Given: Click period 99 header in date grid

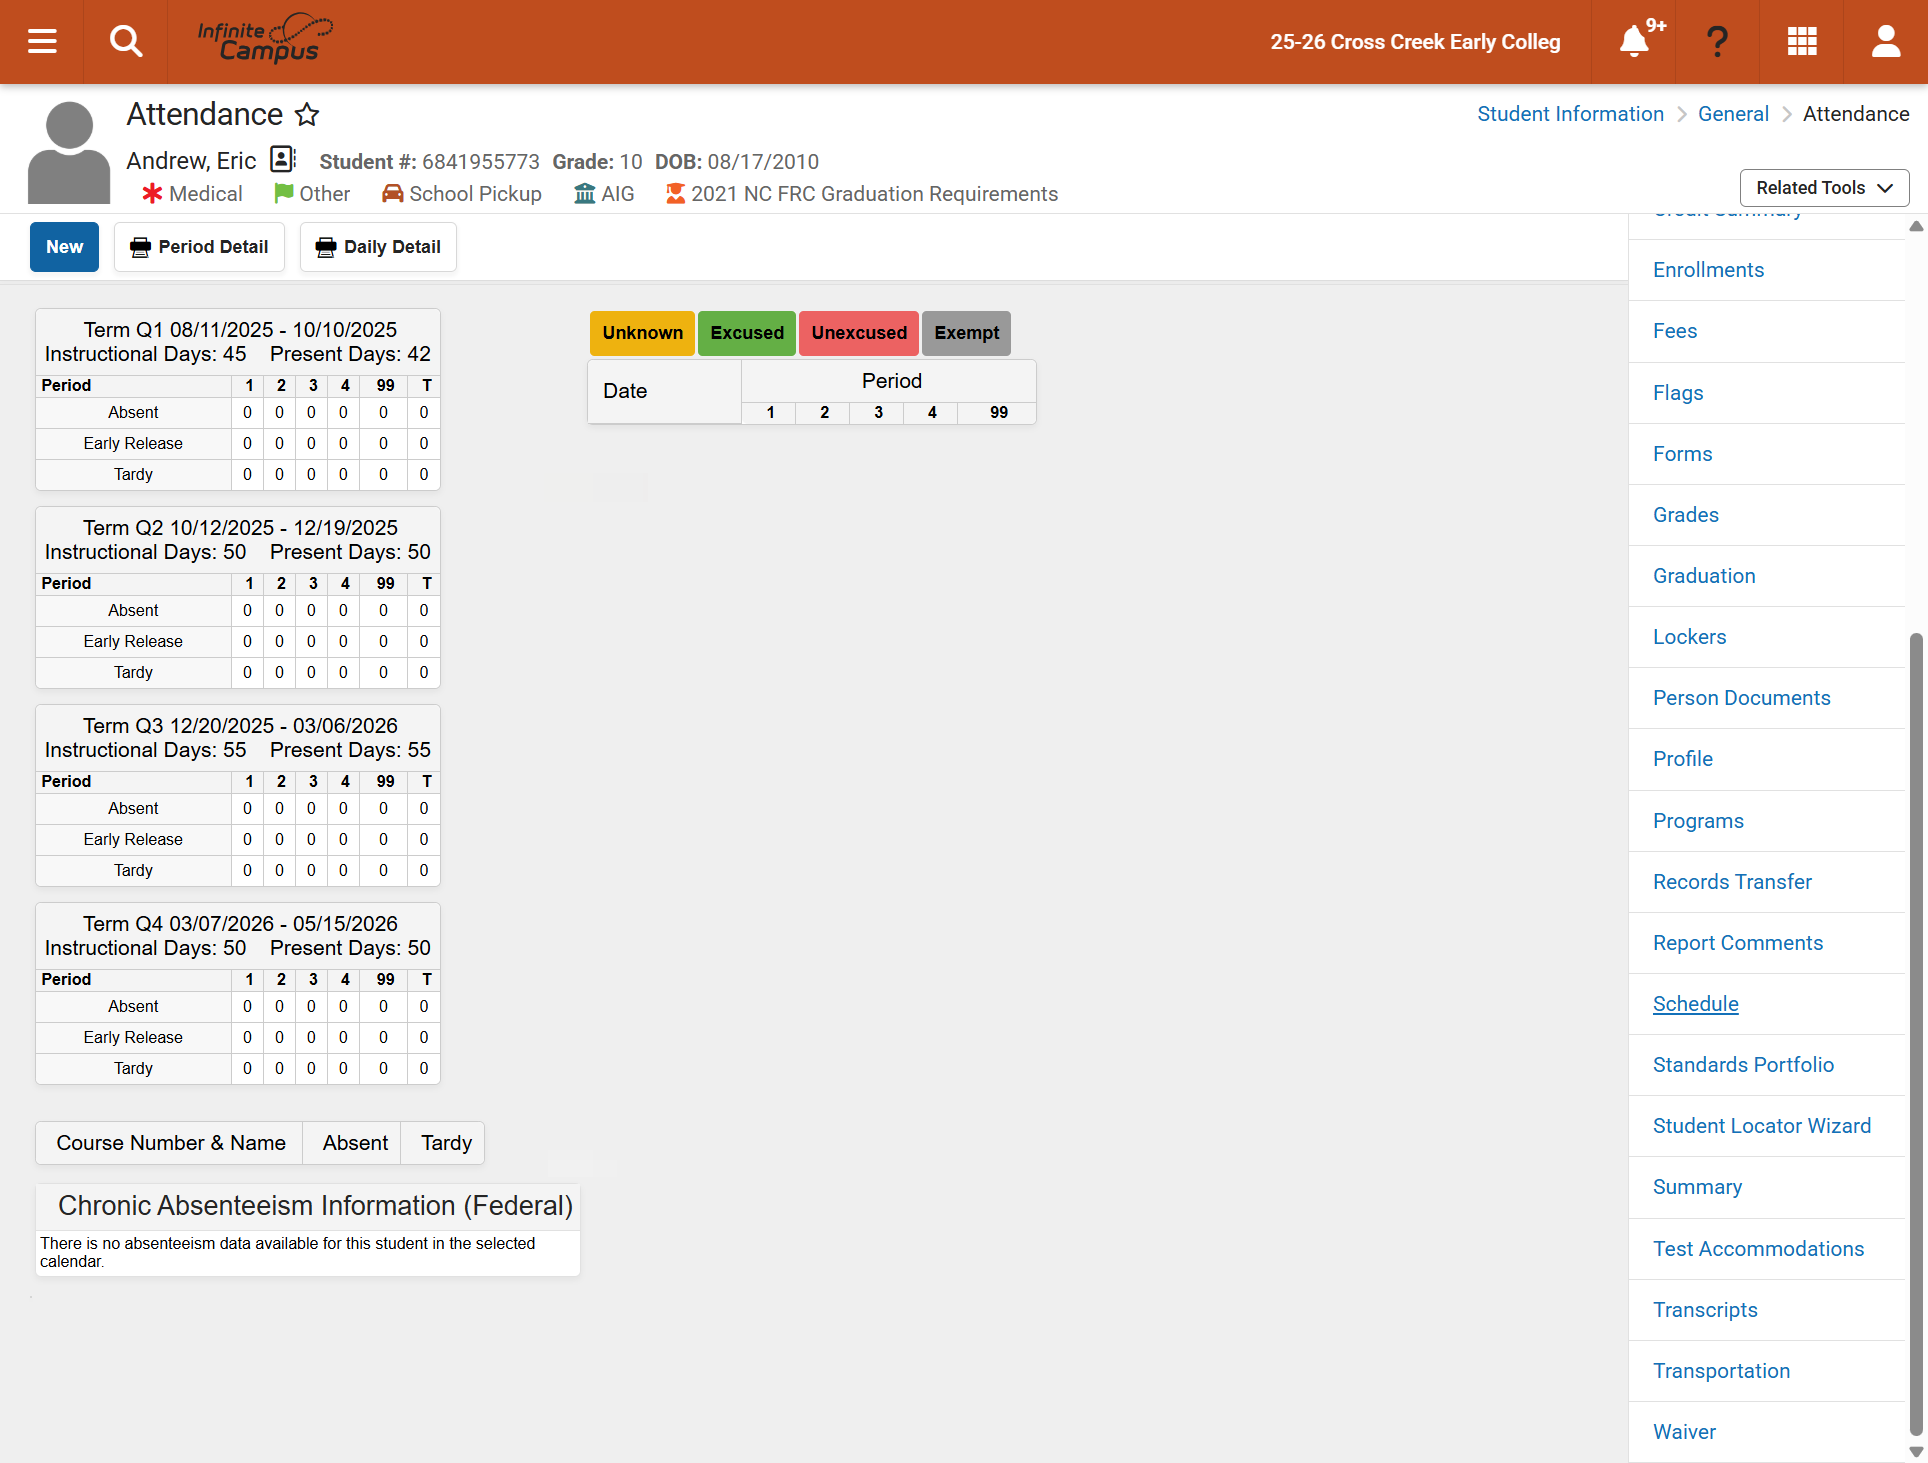Looking at the screenshot, I should (998, 413).
